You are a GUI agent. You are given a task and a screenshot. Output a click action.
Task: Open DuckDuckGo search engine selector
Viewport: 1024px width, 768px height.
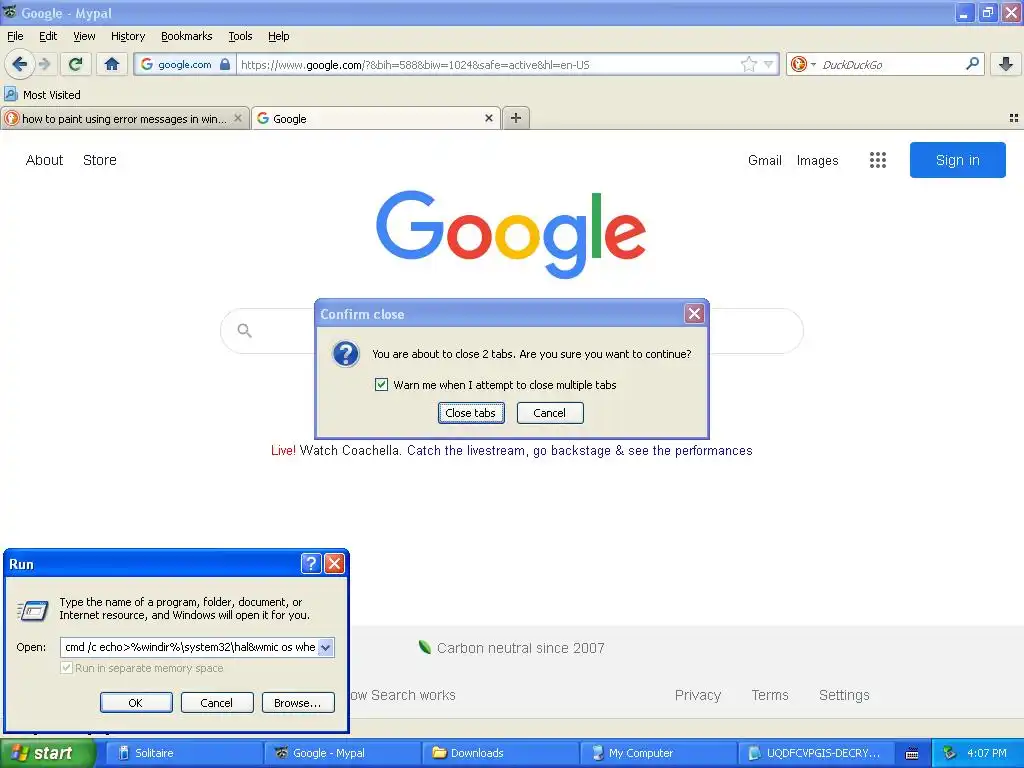pos(803,64)
